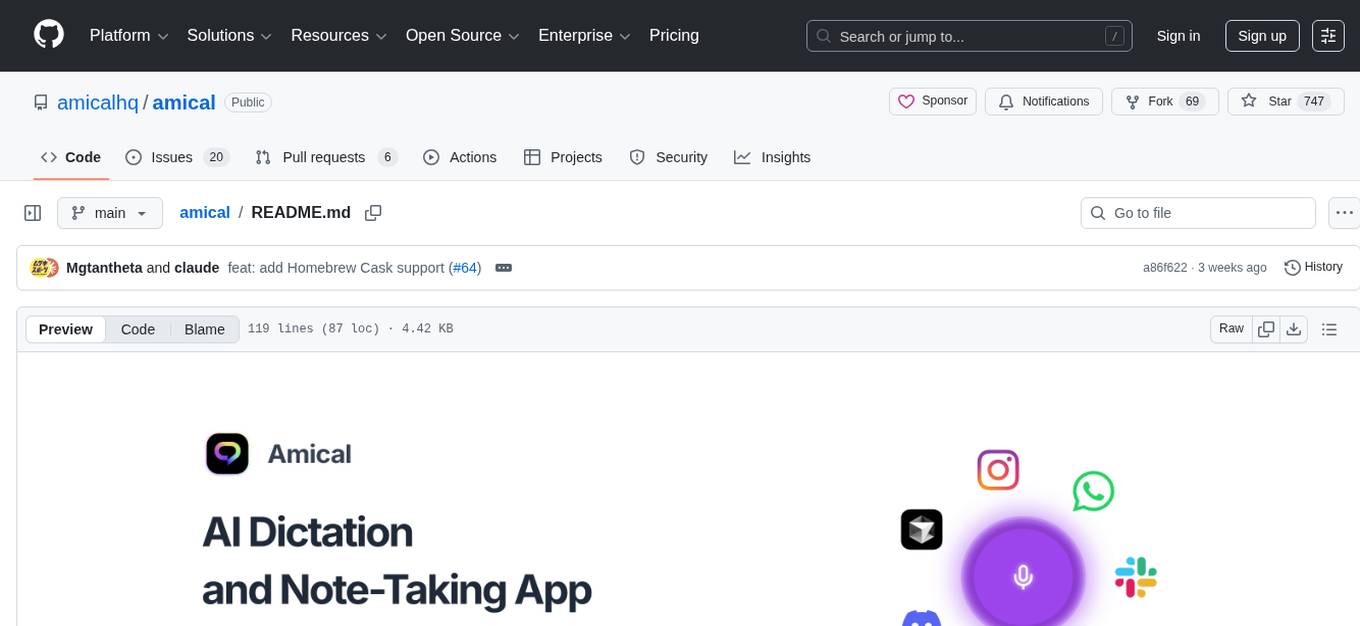The image size is (1360, 626).
Task: Click the GitHub logo icon
Action: 49,35
